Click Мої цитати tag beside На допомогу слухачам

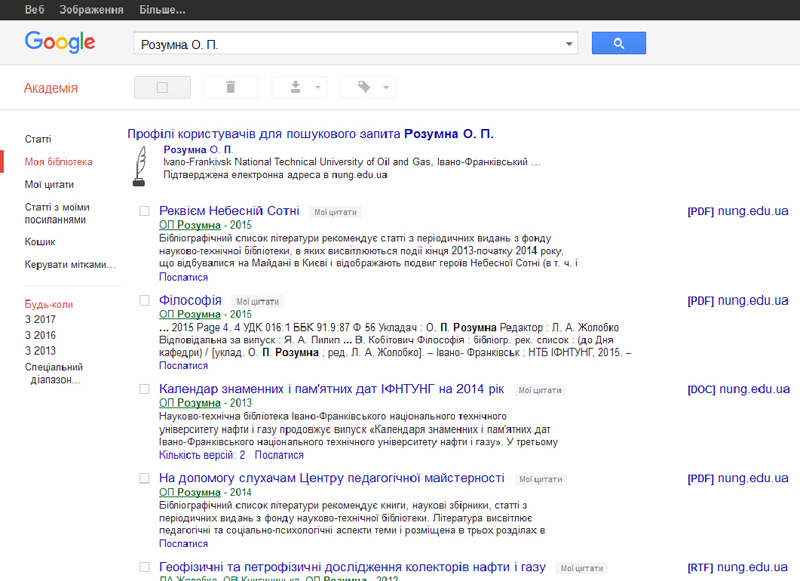[x=541, y=479]
